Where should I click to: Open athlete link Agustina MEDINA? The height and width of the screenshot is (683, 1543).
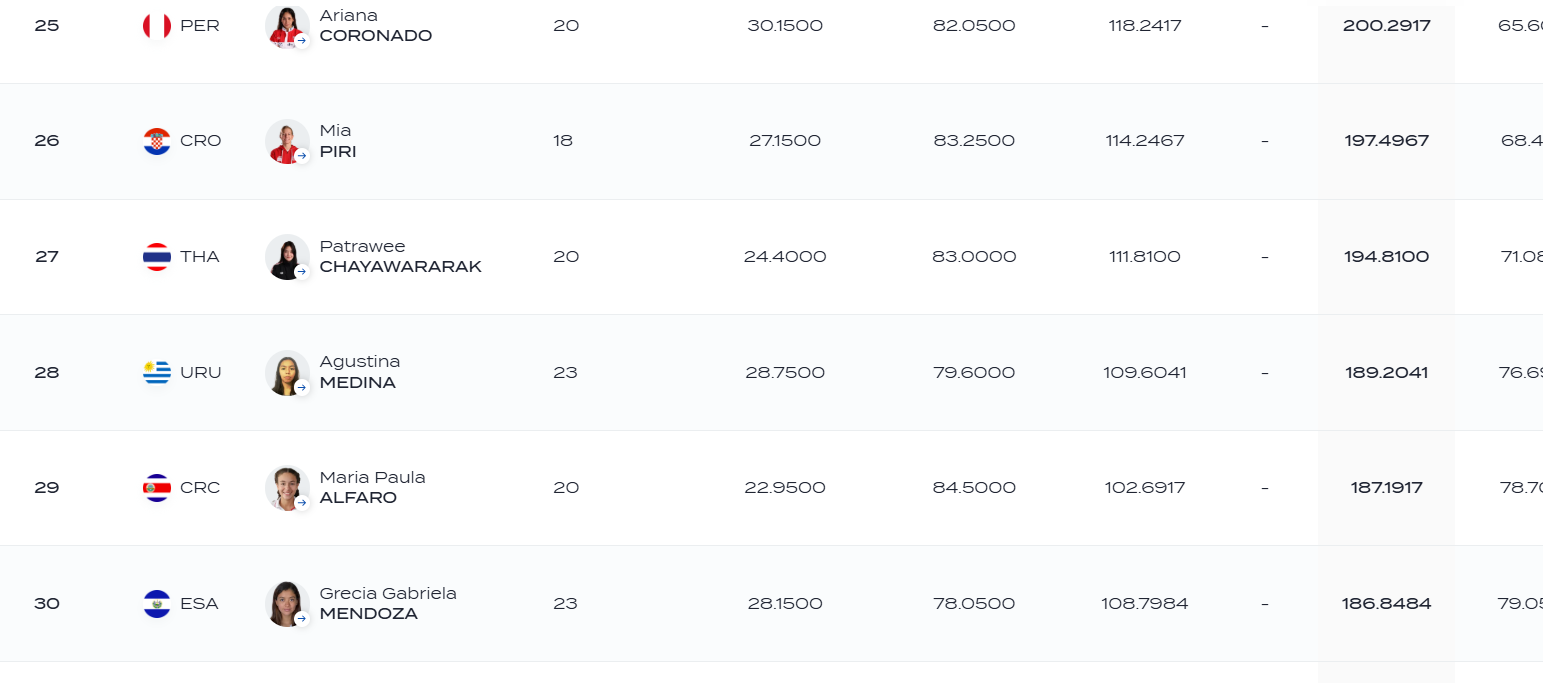pos(360,372)
